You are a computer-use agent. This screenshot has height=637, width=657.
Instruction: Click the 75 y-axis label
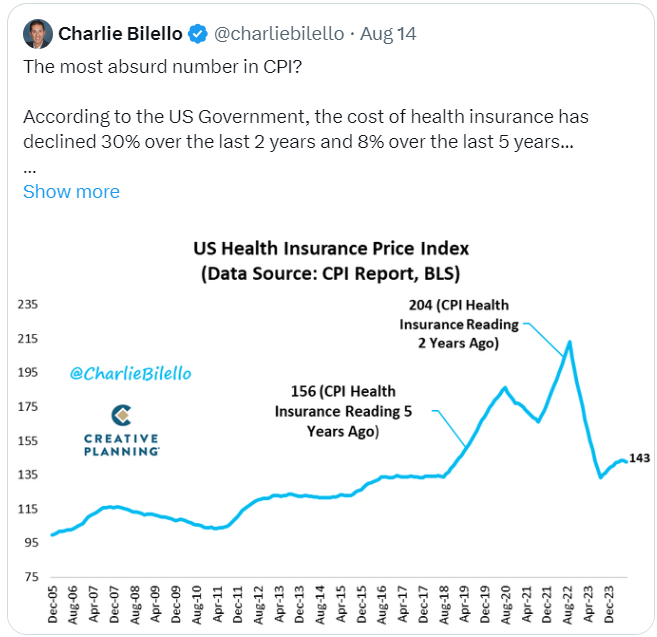tap(31, 577)
